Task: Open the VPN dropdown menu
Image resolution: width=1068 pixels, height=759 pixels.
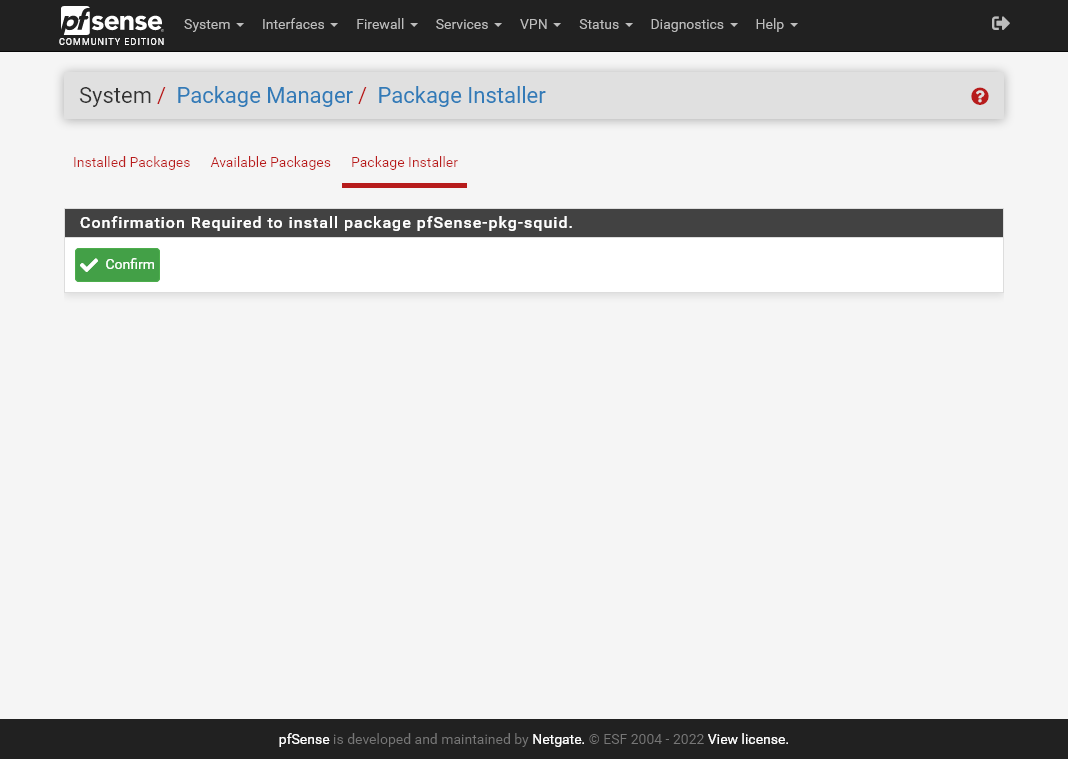Action: click(x=540, y=24)
